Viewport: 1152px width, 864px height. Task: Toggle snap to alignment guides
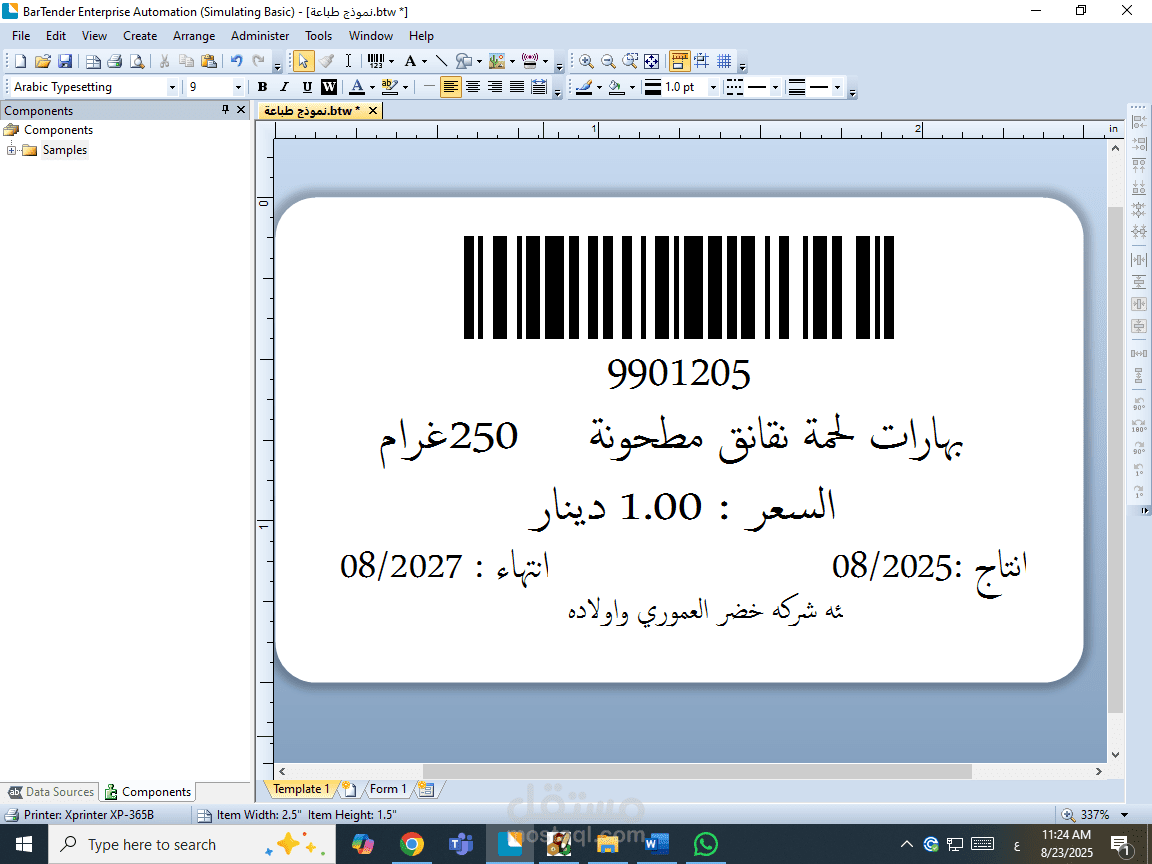pyautogui.click(x=702, y=61)
